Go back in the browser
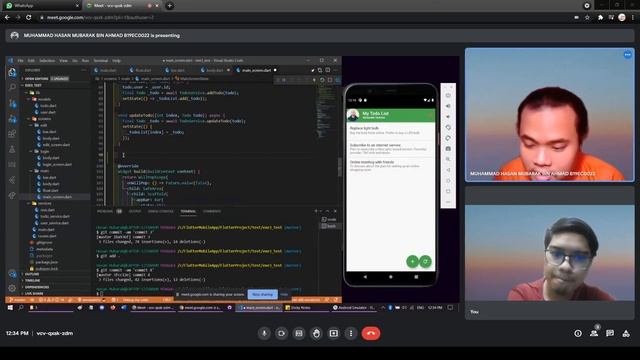The height and width of the screenshot is (360, 640). 7,18
